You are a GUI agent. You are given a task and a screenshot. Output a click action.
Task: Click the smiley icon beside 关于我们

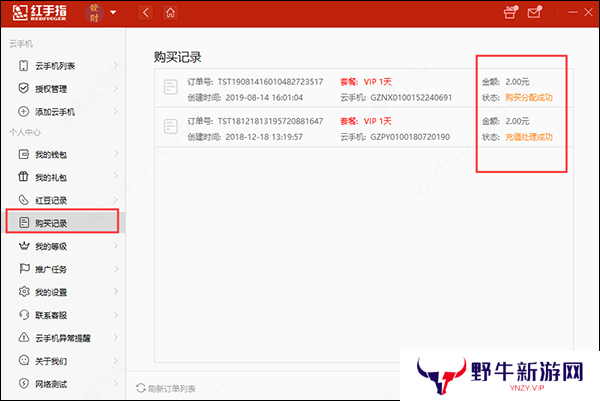(x=24, y=360)
